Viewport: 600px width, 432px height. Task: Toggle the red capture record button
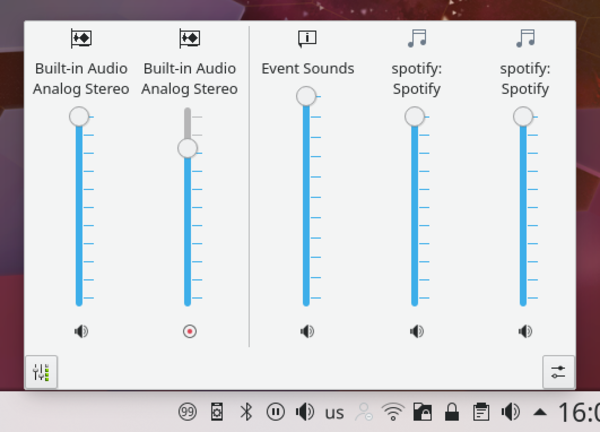[x=189, y=331]
